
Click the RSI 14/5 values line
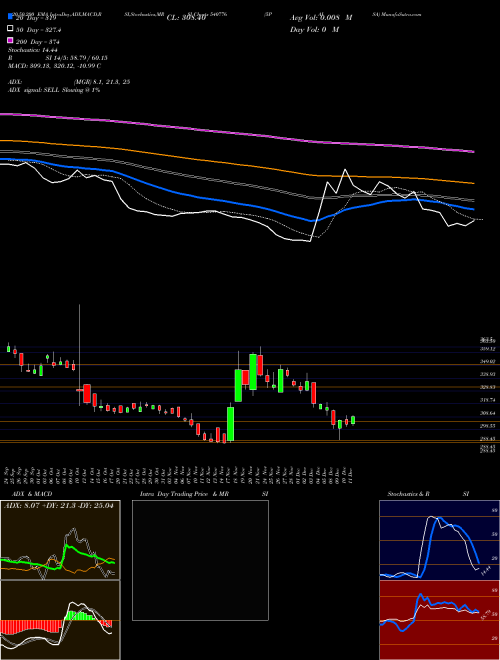(58, 58)
